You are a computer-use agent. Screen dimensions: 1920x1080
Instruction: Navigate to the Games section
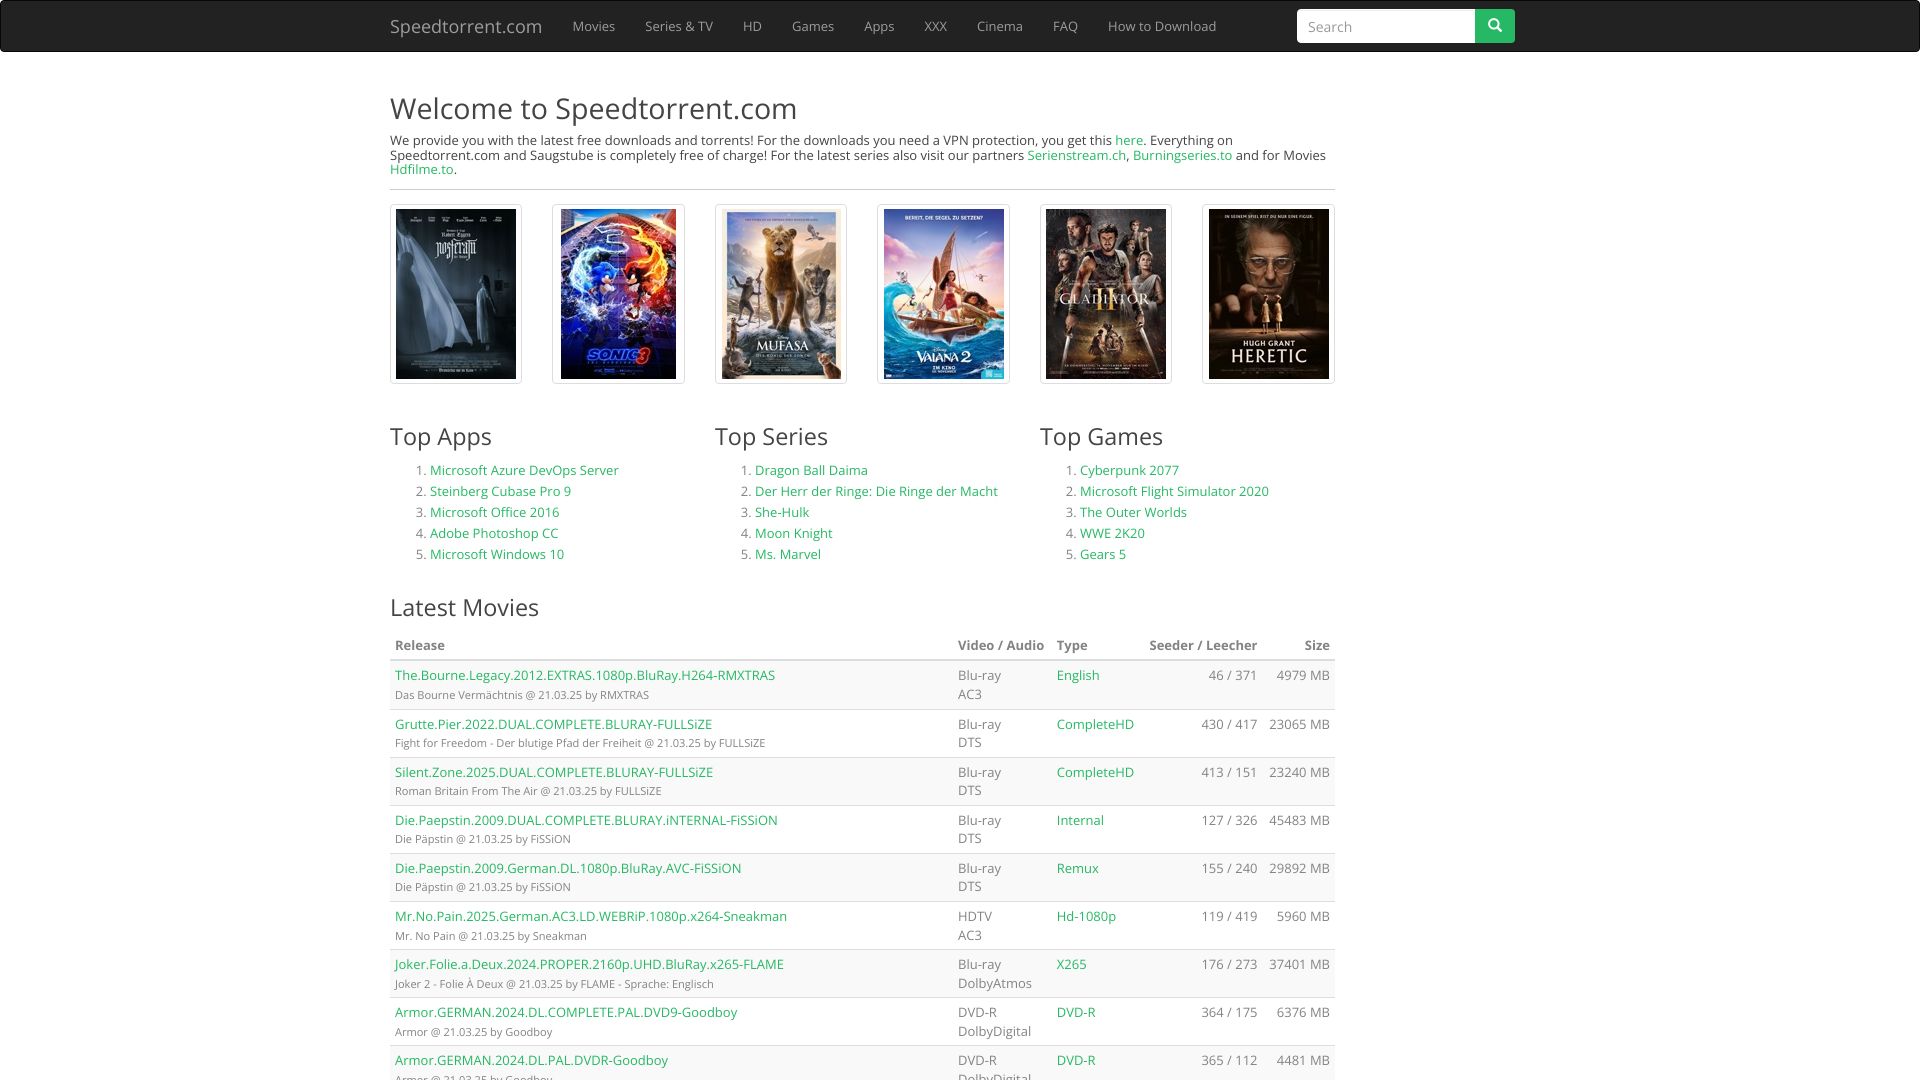click(812, 27)
